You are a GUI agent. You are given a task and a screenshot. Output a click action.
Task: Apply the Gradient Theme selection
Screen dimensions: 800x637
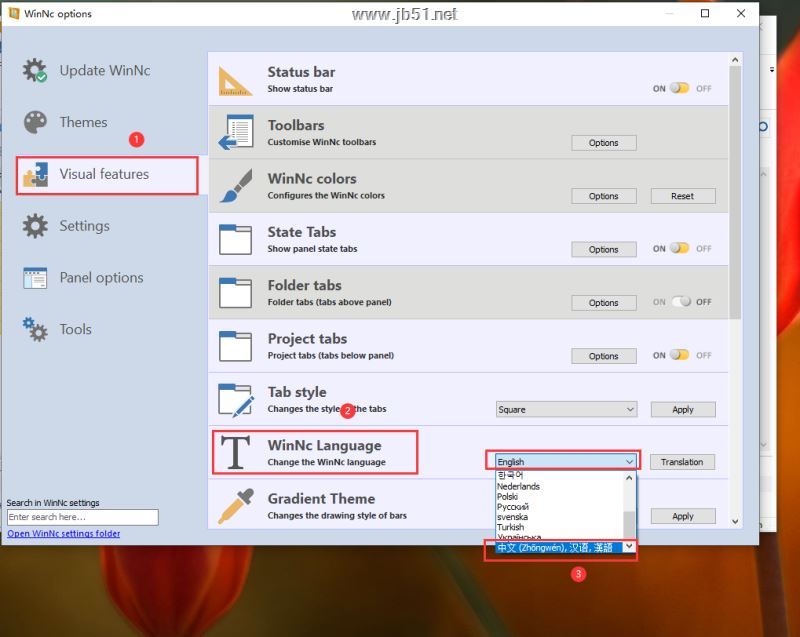point(683,516)
